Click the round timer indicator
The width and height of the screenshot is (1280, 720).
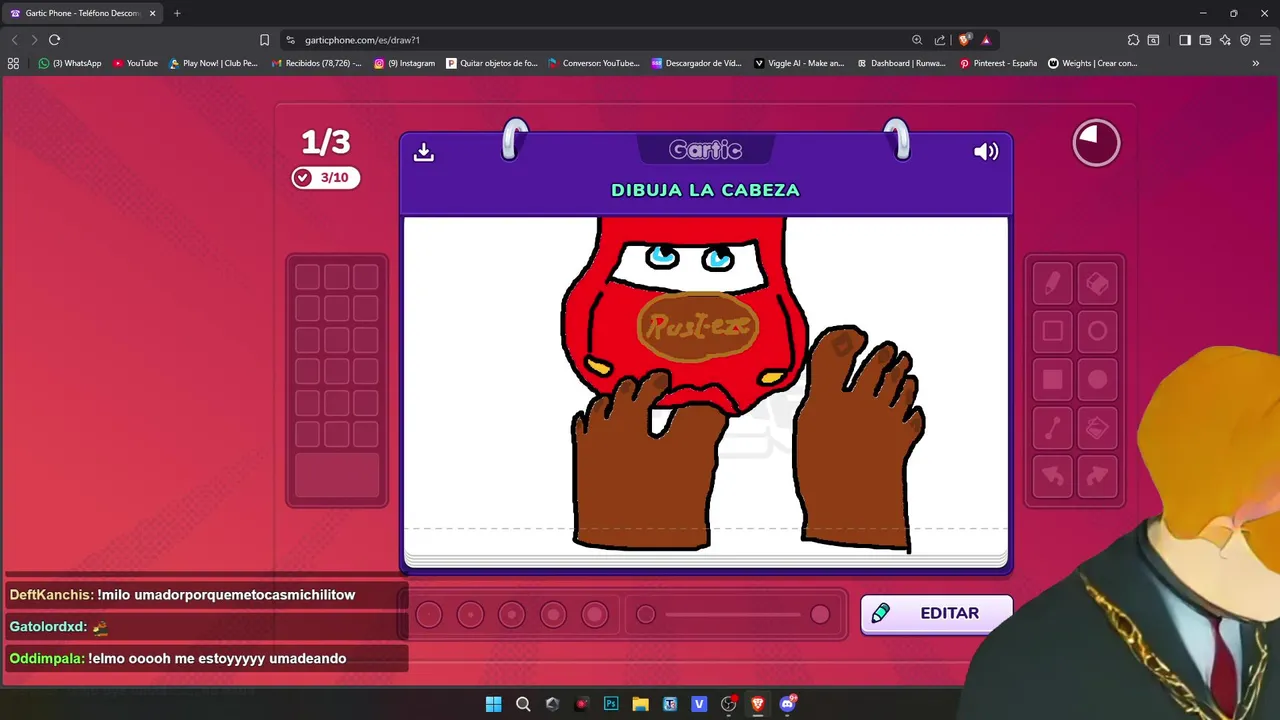(x=1096, y=143)
